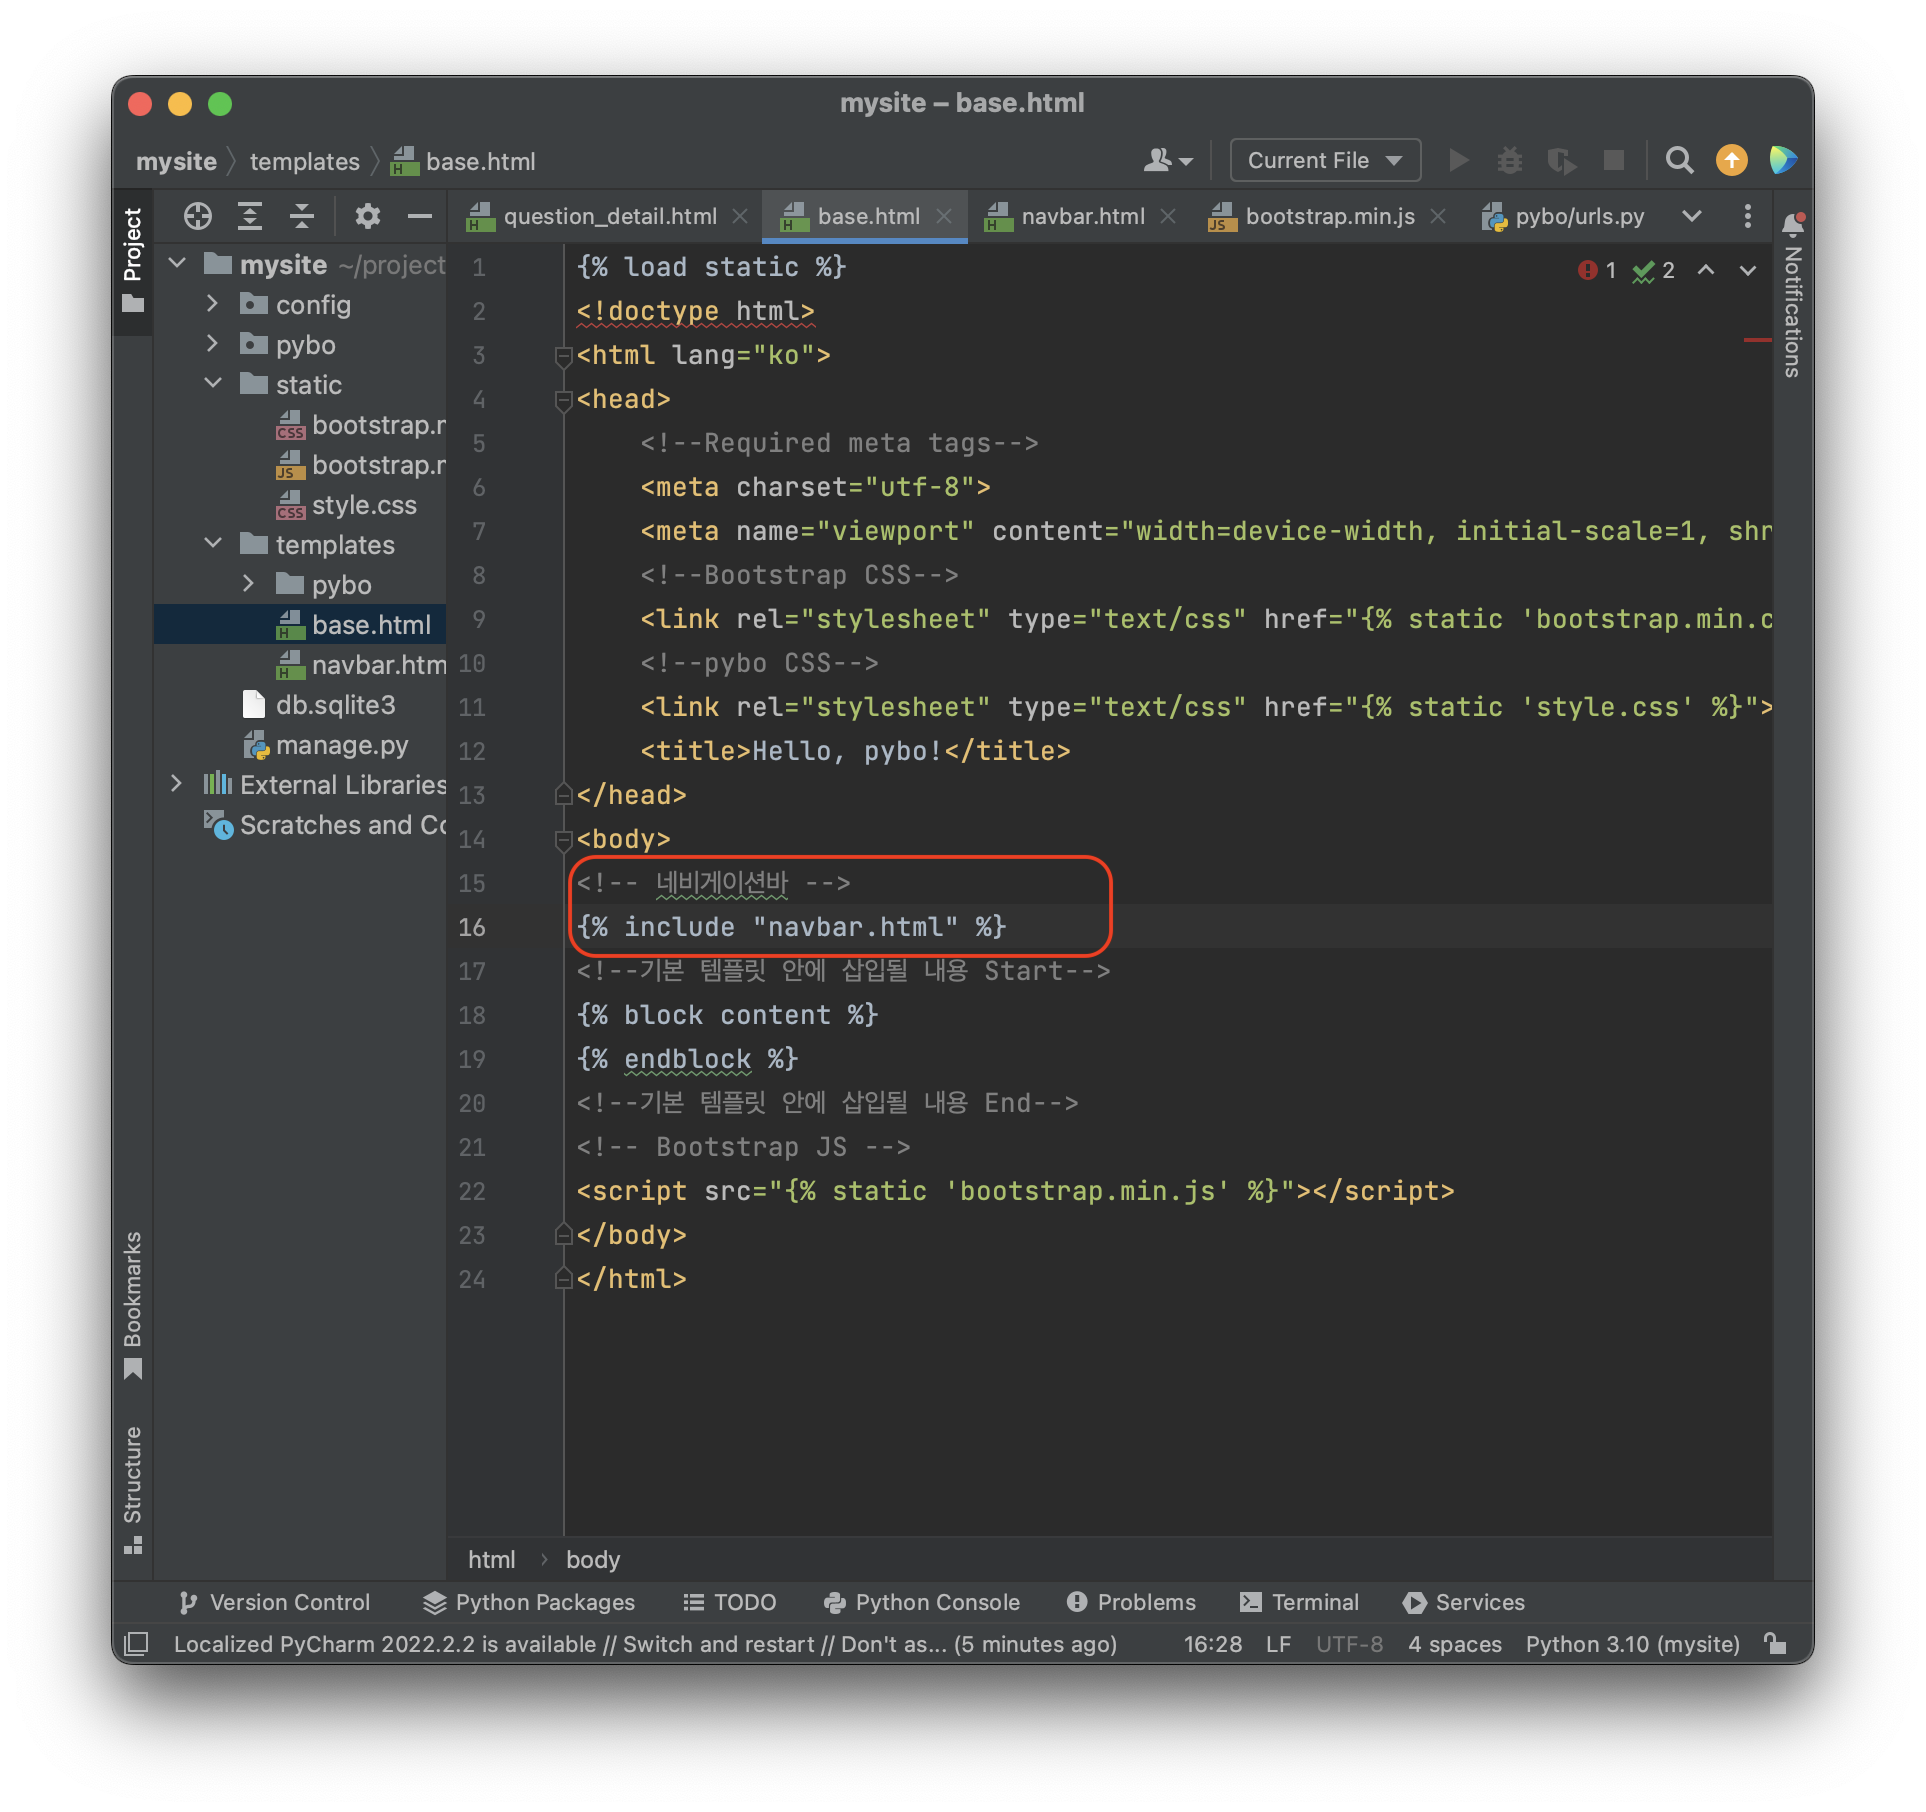Switch to question_detail.html tab
1926x1812 pixels.
click(x=609, y=216)
